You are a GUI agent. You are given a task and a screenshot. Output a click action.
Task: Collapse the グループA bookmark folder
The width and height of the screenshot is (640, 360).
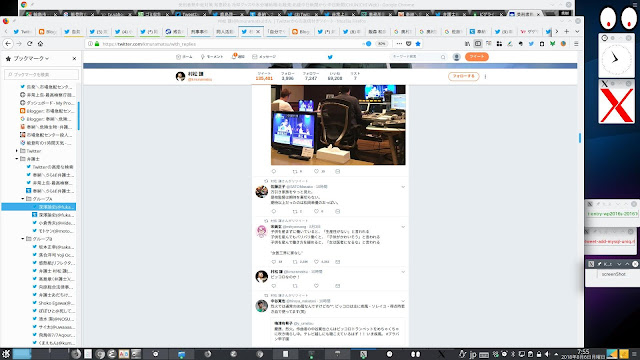(x=23, y=199)
